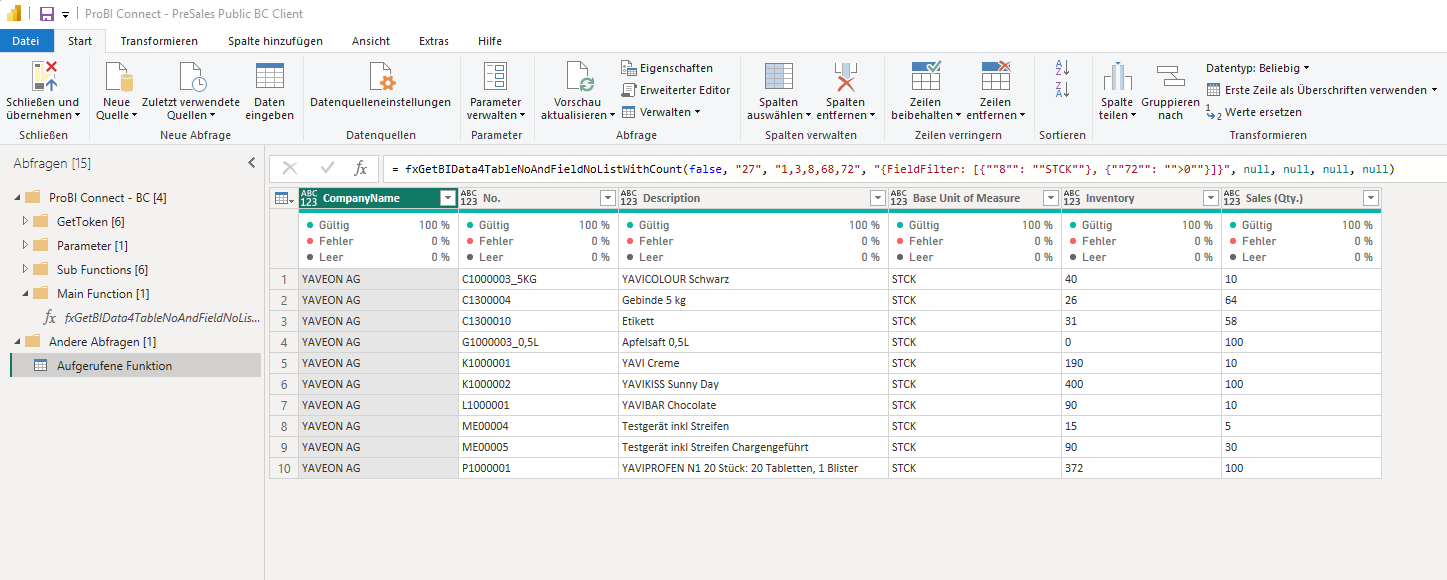Open the No. column filter dropdown
This screenshot has height=580, width=1447.
(x=607, y=198)
